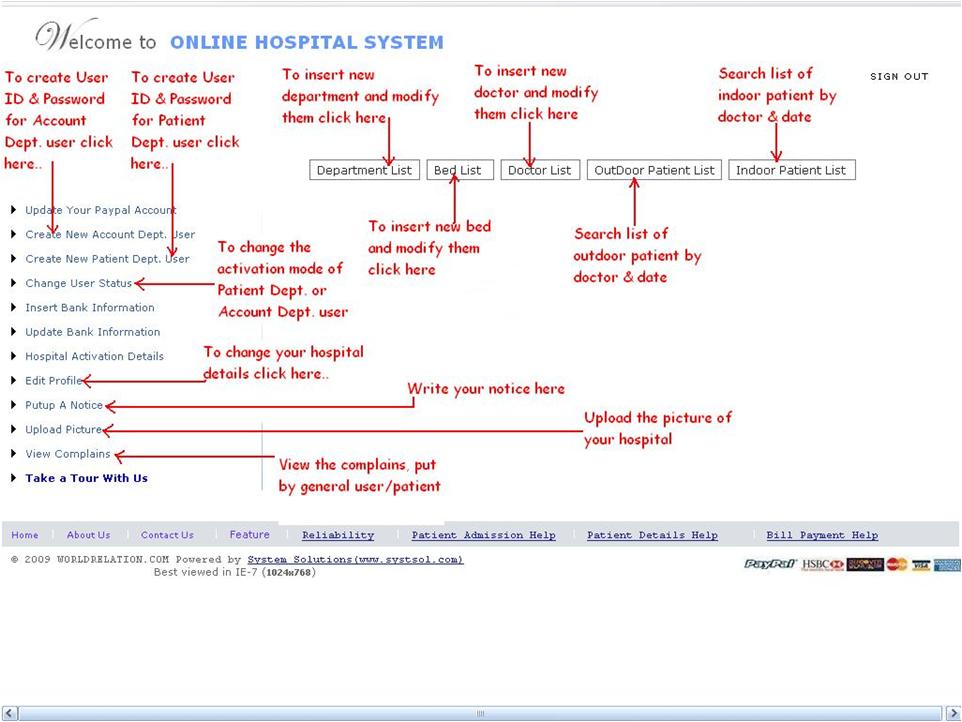Screen dimensions: 962x722
Task: Click the arrow beside Update Your Paypal Account
Action: (x=13, y=210)
